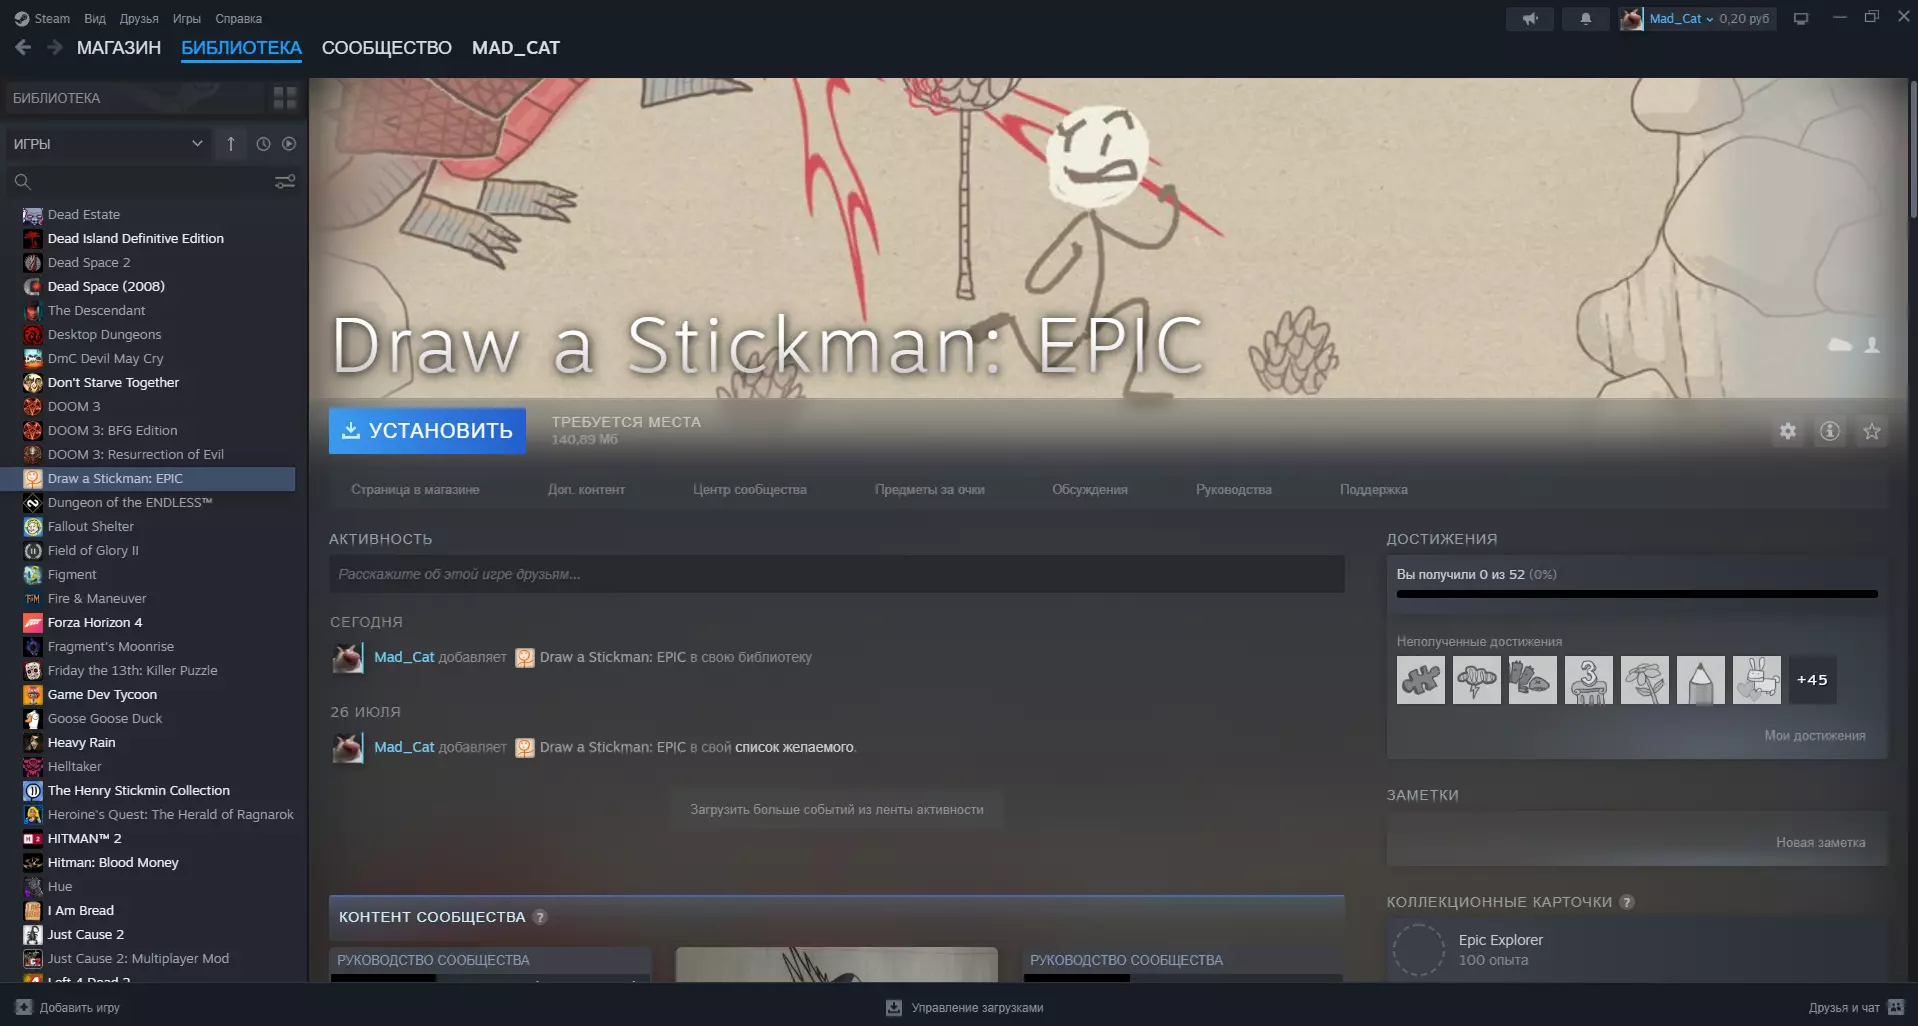Open the Друзья menu
The width and height of the screenshot is (1918, 1026).
coord(139,19)
